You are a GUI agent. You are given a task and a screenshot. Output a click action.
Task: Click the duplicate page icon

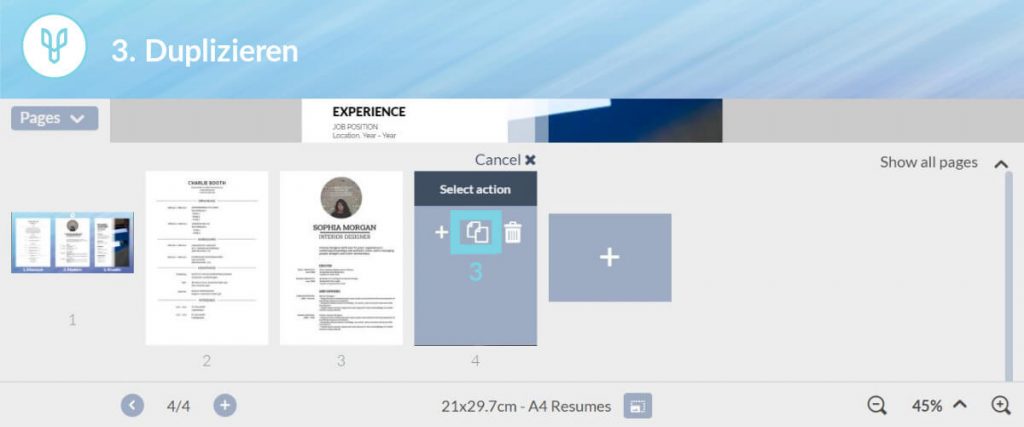coord(477,232)
